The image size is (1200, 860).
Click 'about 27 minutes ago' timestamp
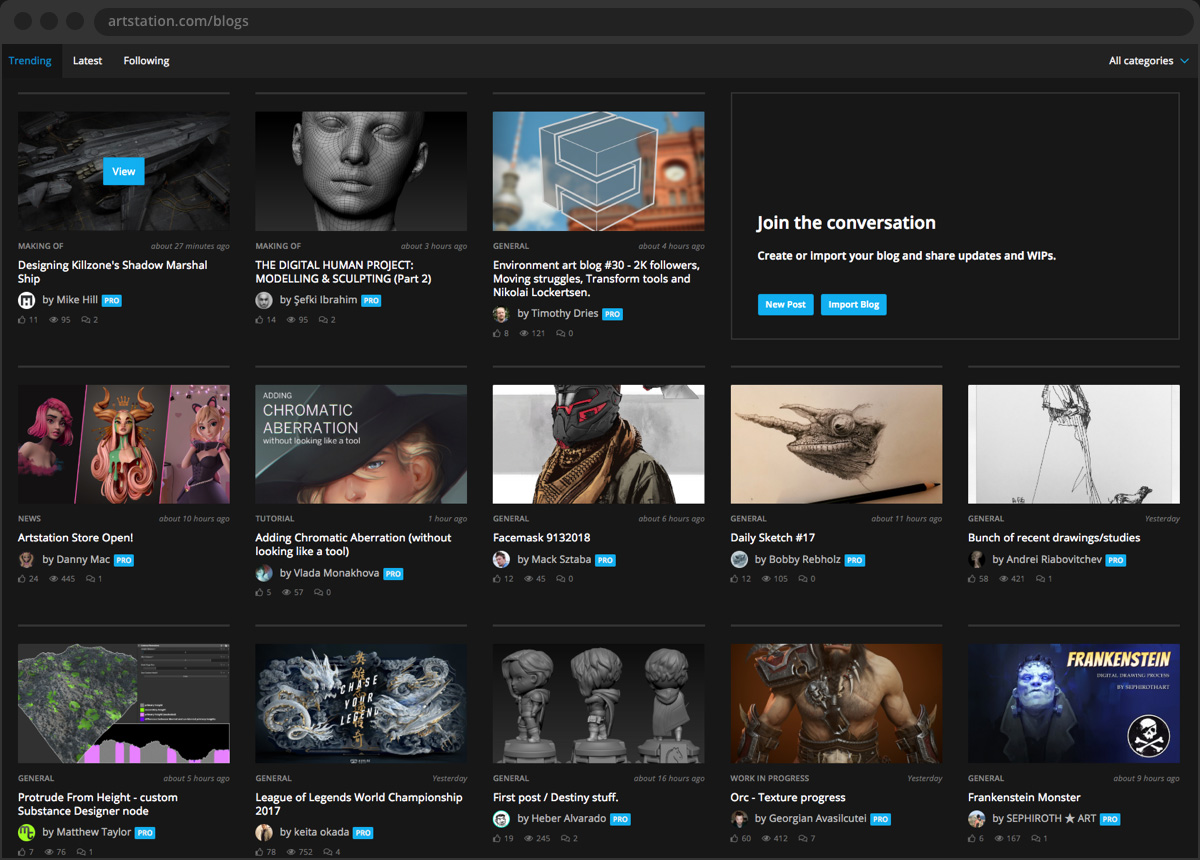tap(190, 246)
